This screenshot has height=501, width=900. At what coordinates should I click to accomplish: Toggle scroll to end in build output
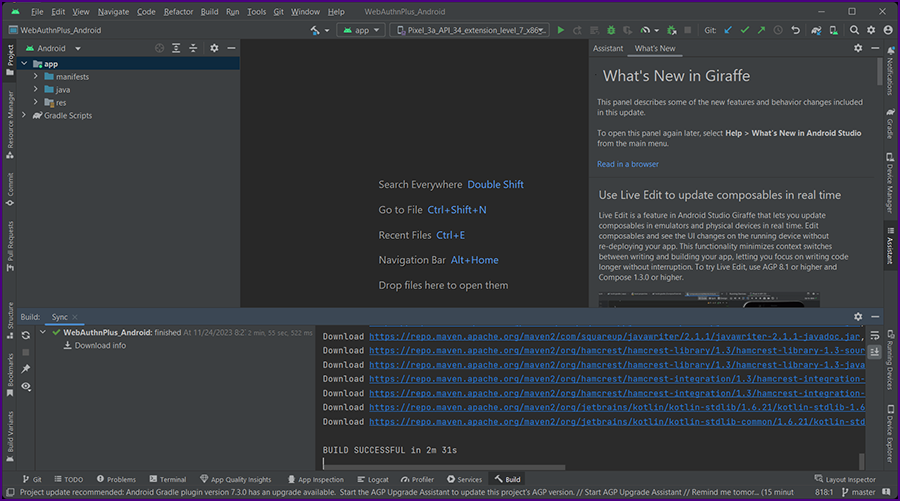coord(876,353)
